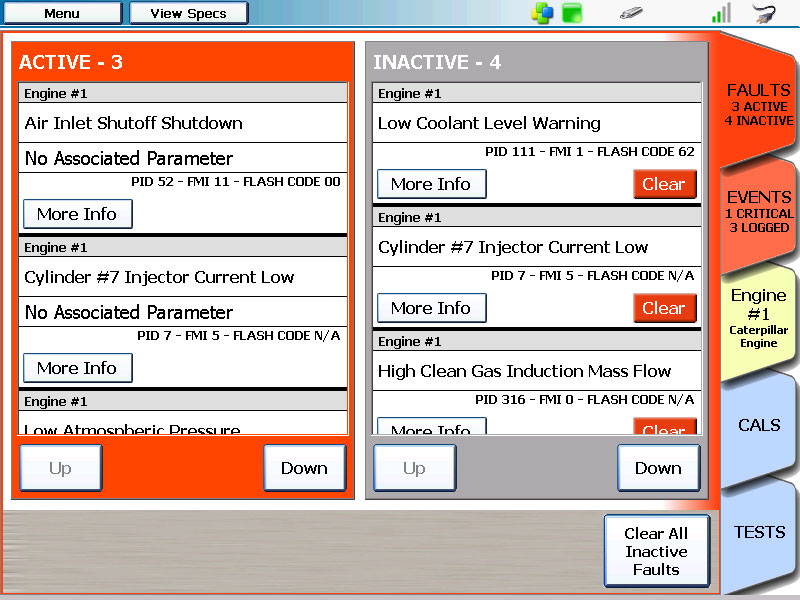800x600 pixels.
Task: Clear inactive Cylinder #7 Injector Current Low
Action: click(664, 308)
